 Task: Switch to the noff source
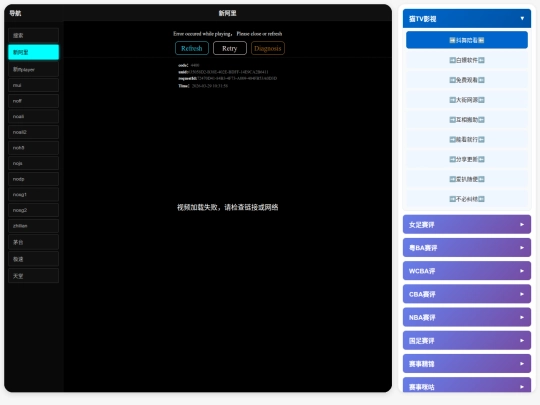(x=33, y=101)
